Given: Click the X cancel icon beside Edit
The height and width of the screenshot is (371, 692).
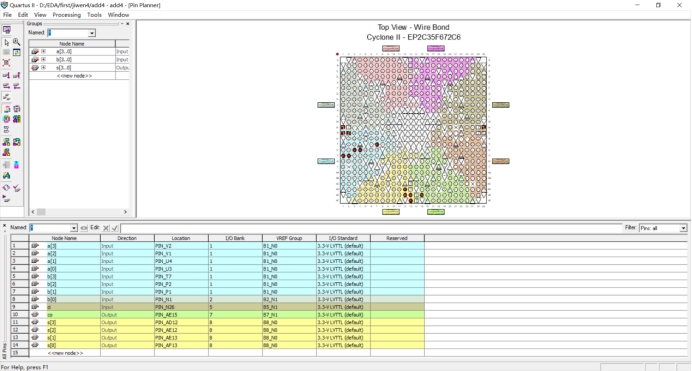Looking at the screenshot, I should click(x=106, y=228).
